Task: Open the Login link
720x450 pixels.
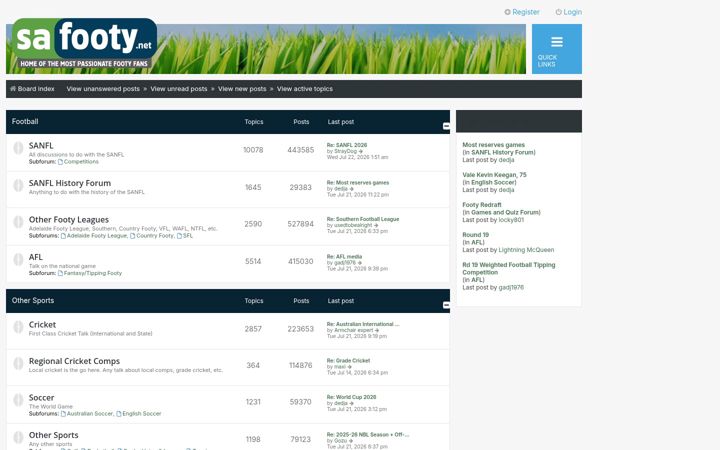Action: click(568, 12)
